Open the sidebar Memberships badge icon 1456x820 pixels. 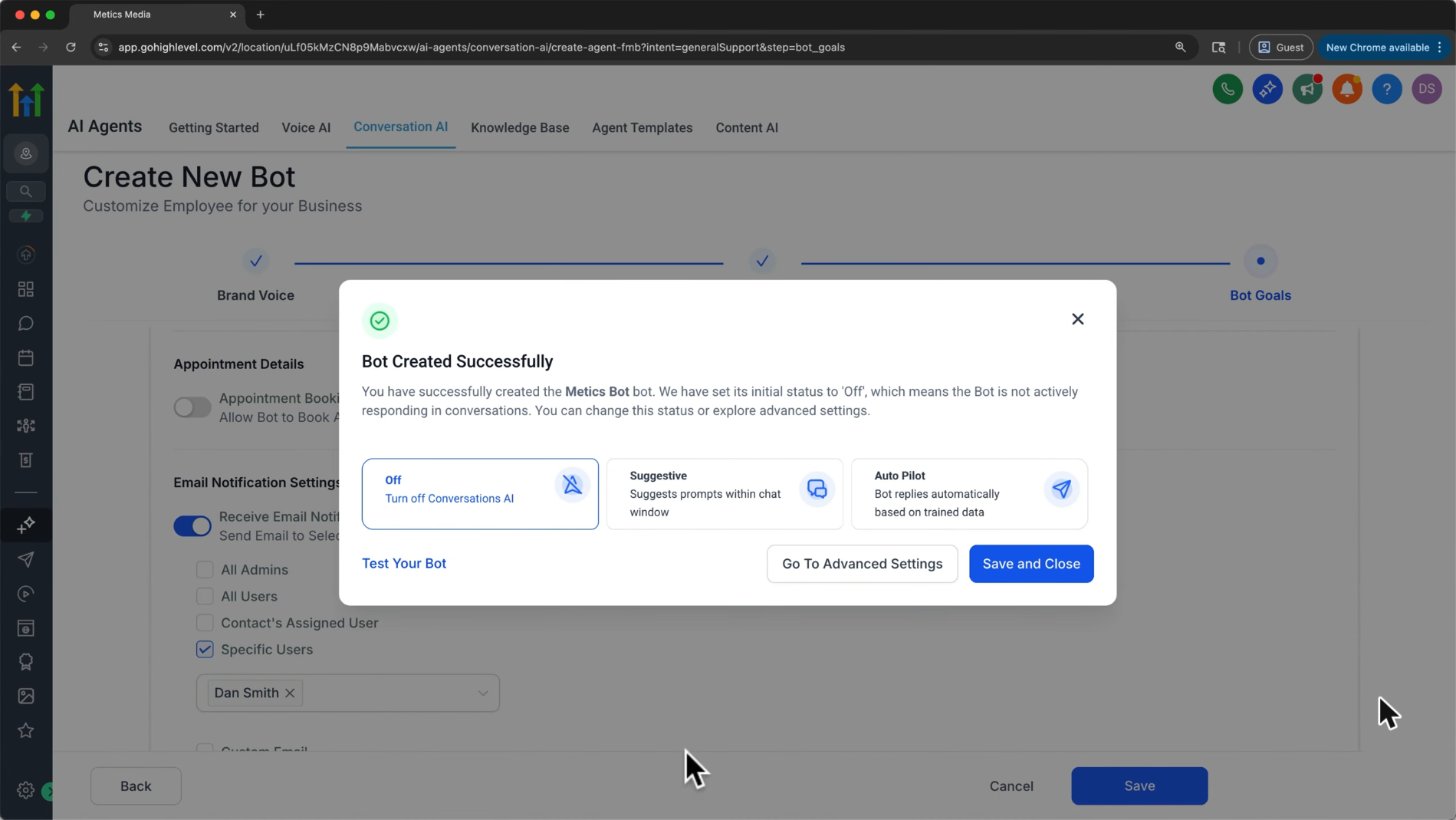(x=26, y=662)
